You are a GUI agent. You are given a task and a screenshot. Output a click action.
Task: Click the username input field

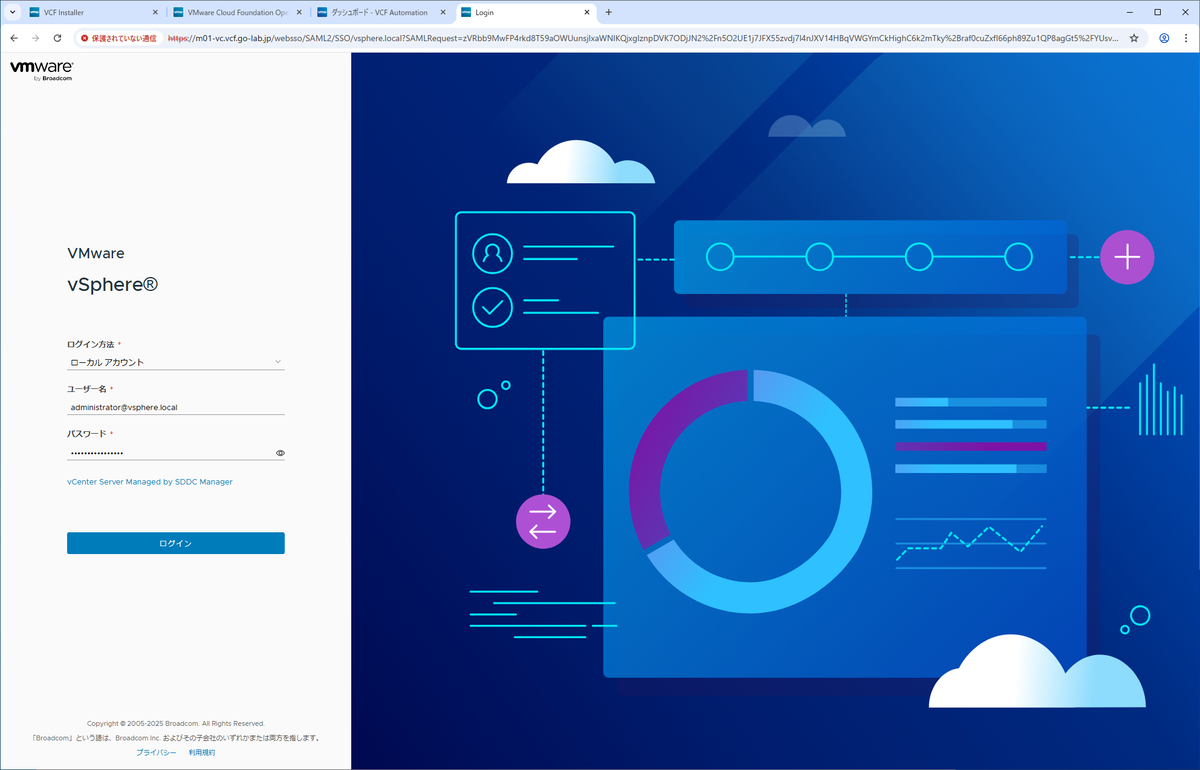(176, 407)
